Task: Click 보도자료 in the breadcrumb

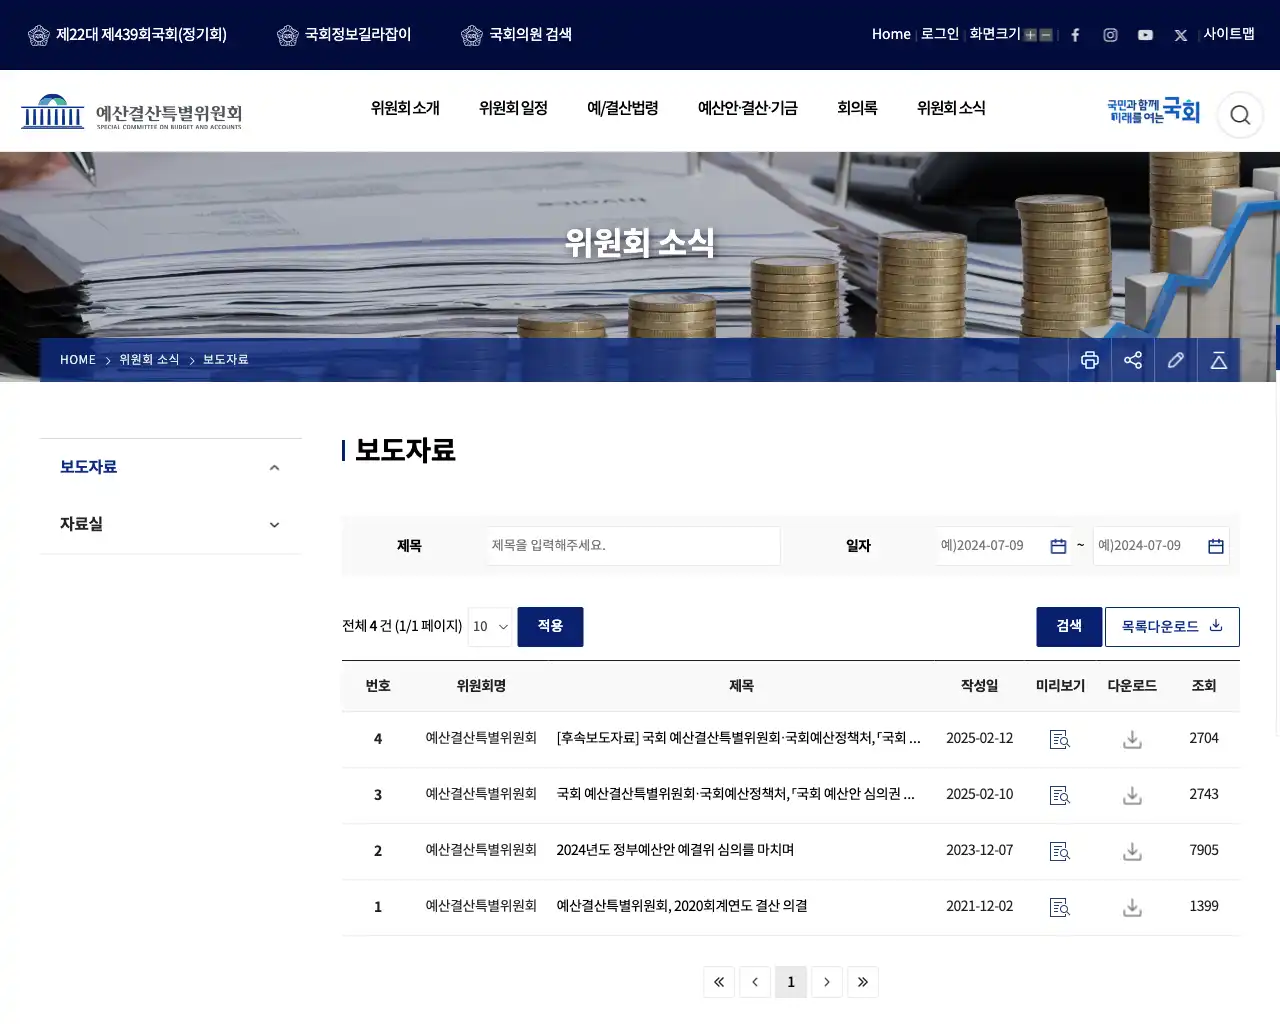Action: (226, 360)
